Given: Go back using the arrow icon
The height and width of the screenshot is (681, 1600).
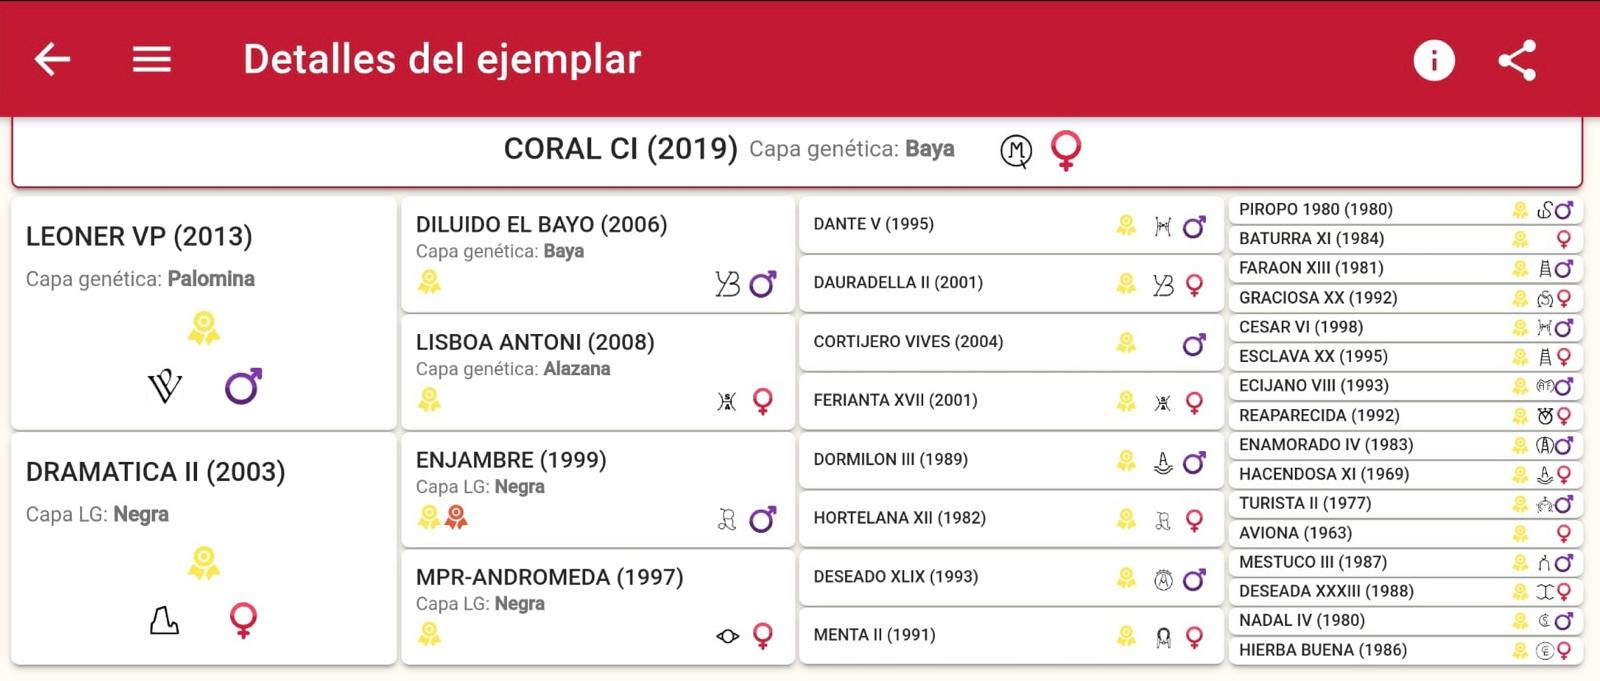Looking at the screenshot, I should click(52, 59).
